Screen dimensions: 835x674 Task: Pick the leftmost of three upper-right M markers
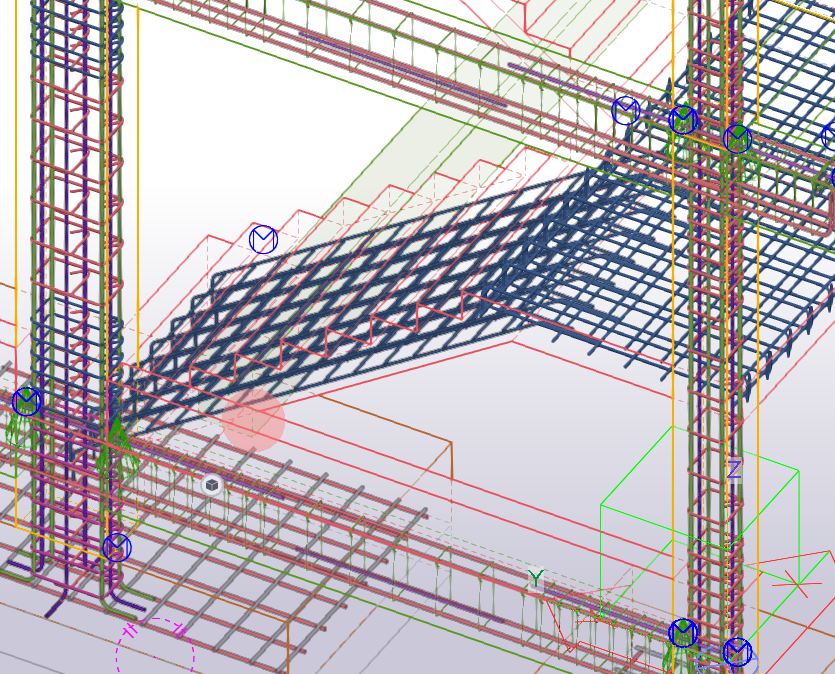[626, 110]
